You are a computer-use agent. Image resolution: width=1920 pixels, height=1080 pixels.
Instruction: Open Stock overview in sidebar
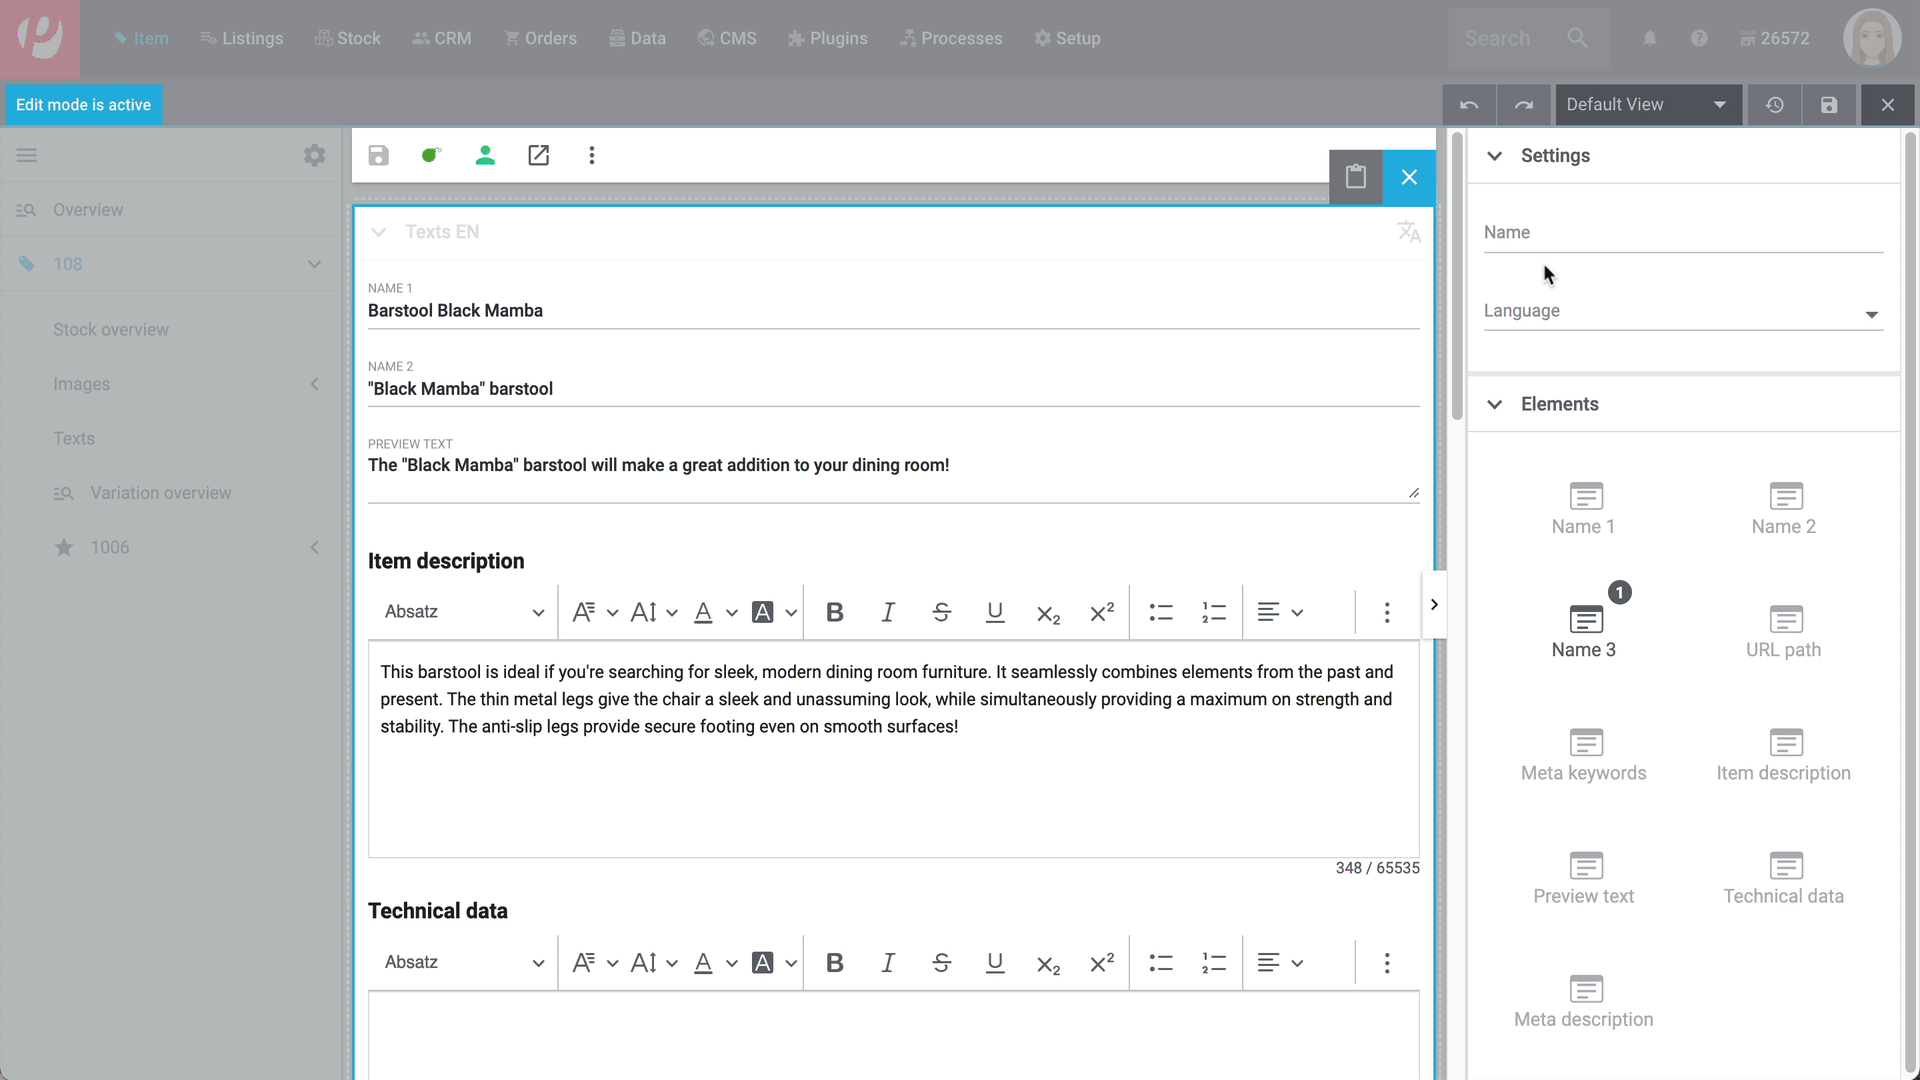pyautogui.click(x=111, y=330)
